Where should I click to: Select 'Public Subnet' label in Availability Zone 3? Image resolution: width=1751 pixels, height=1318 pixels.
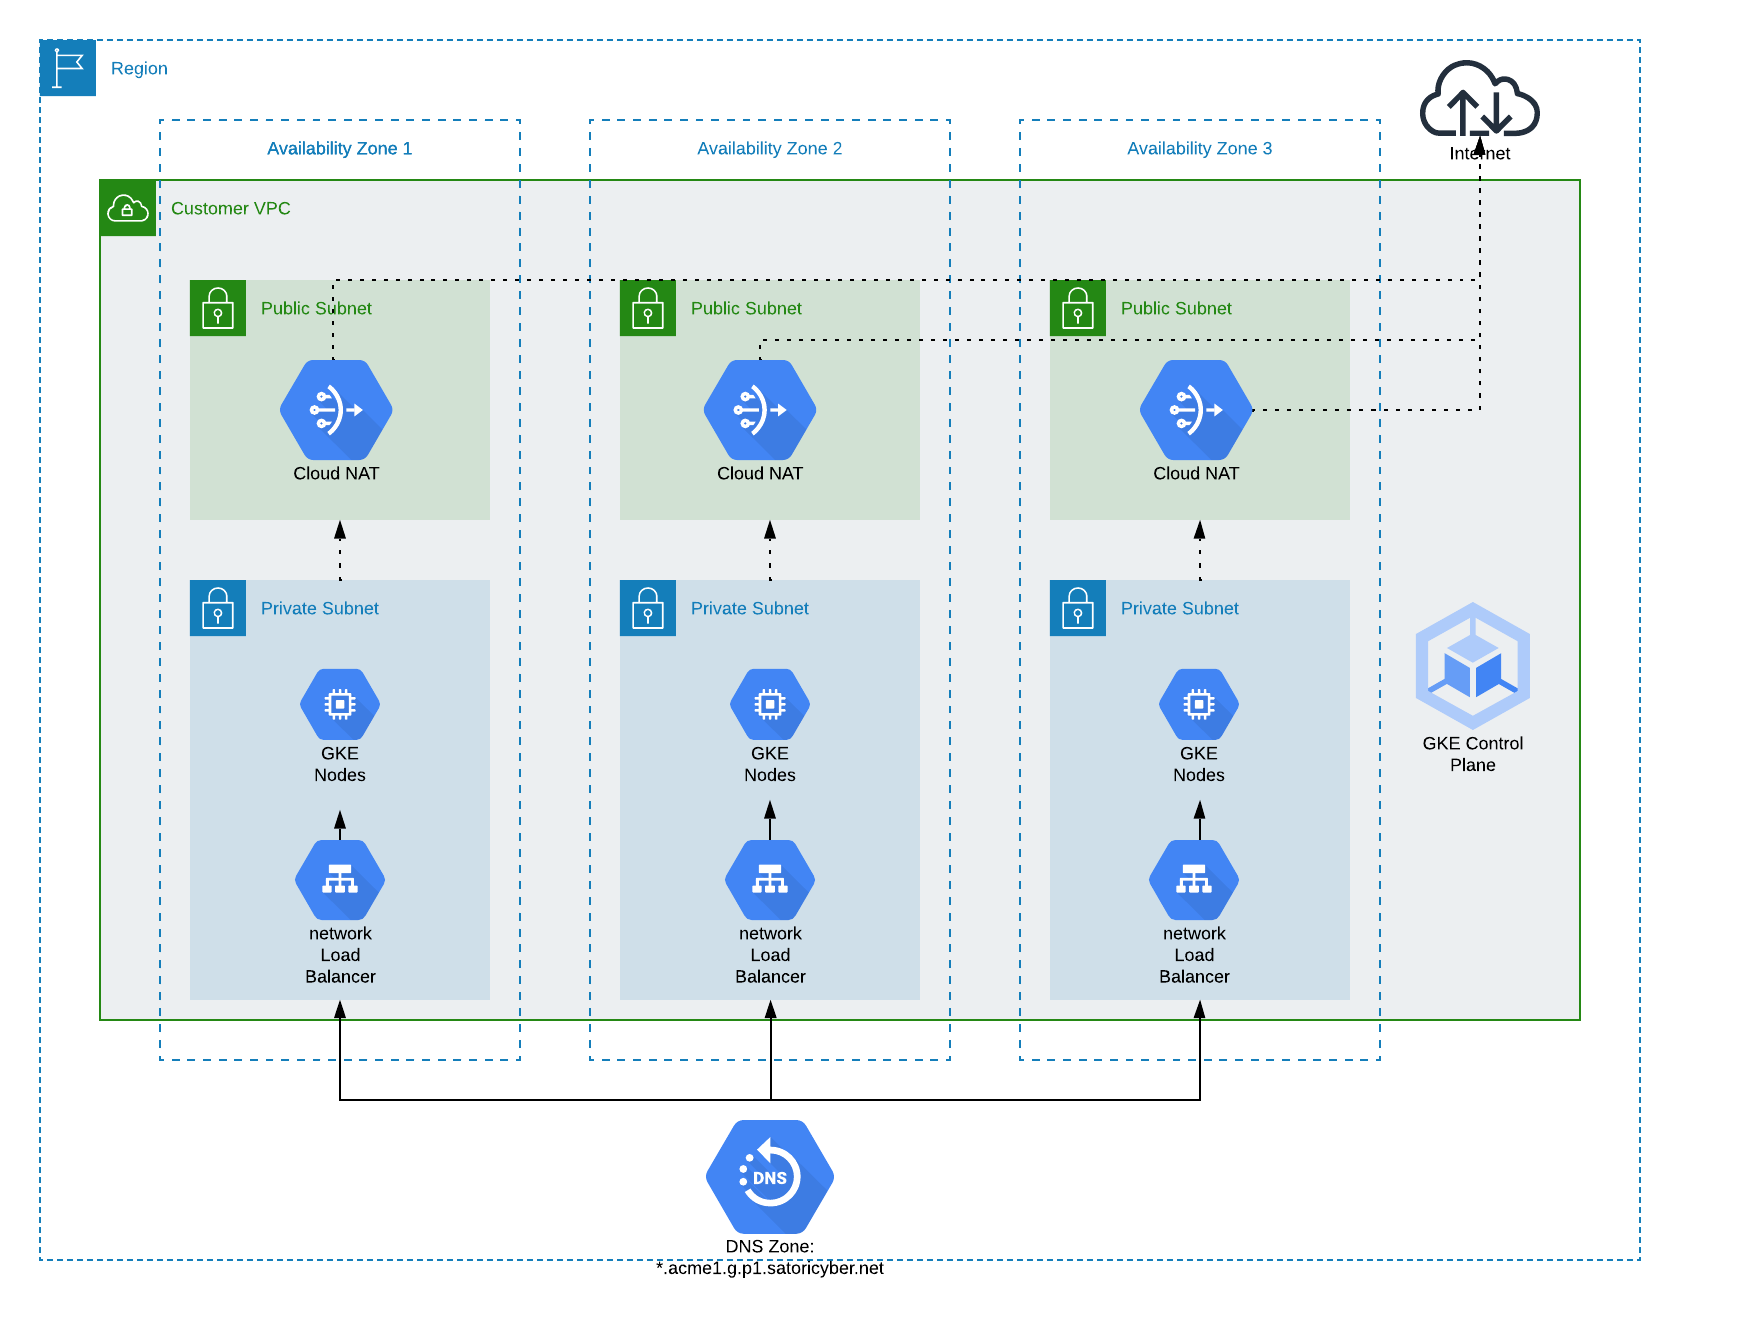(x=1176, y=308)
